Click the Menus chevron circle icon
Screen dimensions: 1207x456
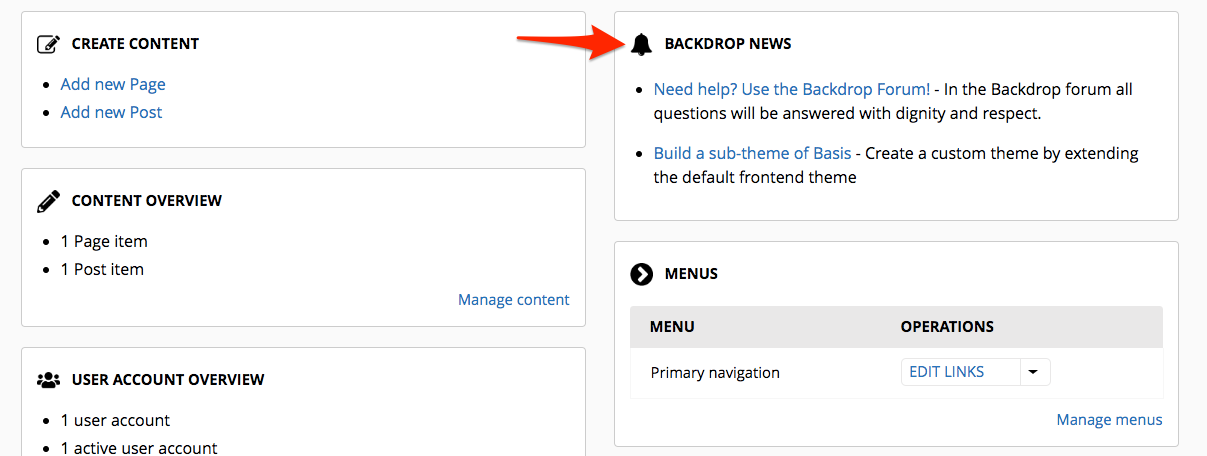642,274
